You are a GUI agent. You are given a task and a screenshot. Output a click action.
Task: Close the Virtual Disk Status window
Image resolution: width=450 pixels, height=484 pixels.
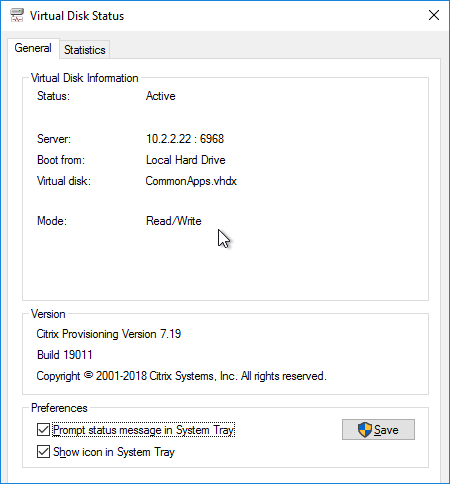coord(434,15)
